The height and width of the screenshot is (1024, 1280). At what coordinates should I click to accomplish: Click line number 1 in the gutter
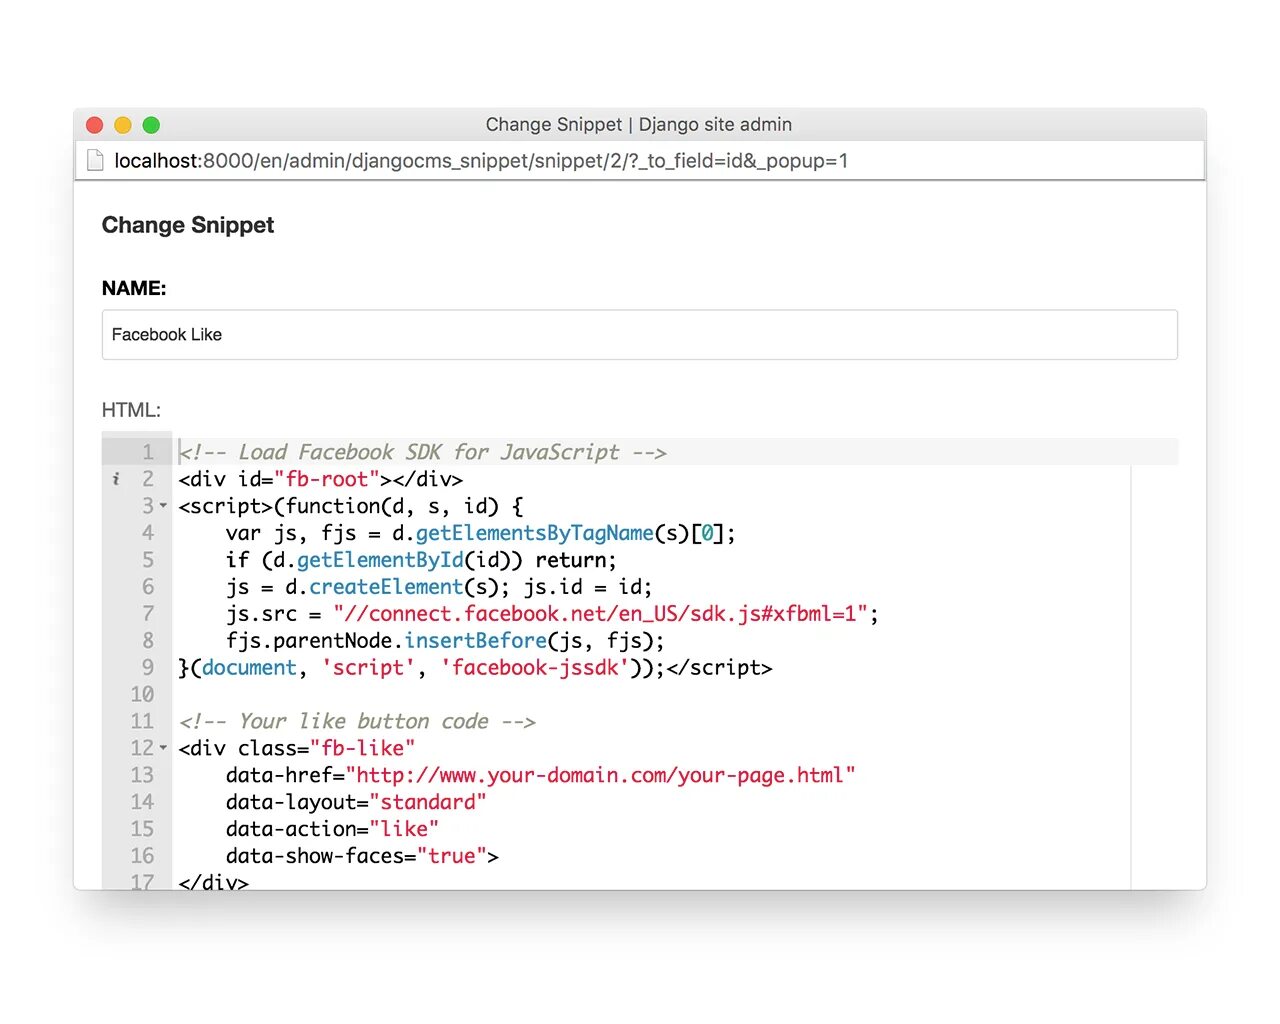coord(148,452)
